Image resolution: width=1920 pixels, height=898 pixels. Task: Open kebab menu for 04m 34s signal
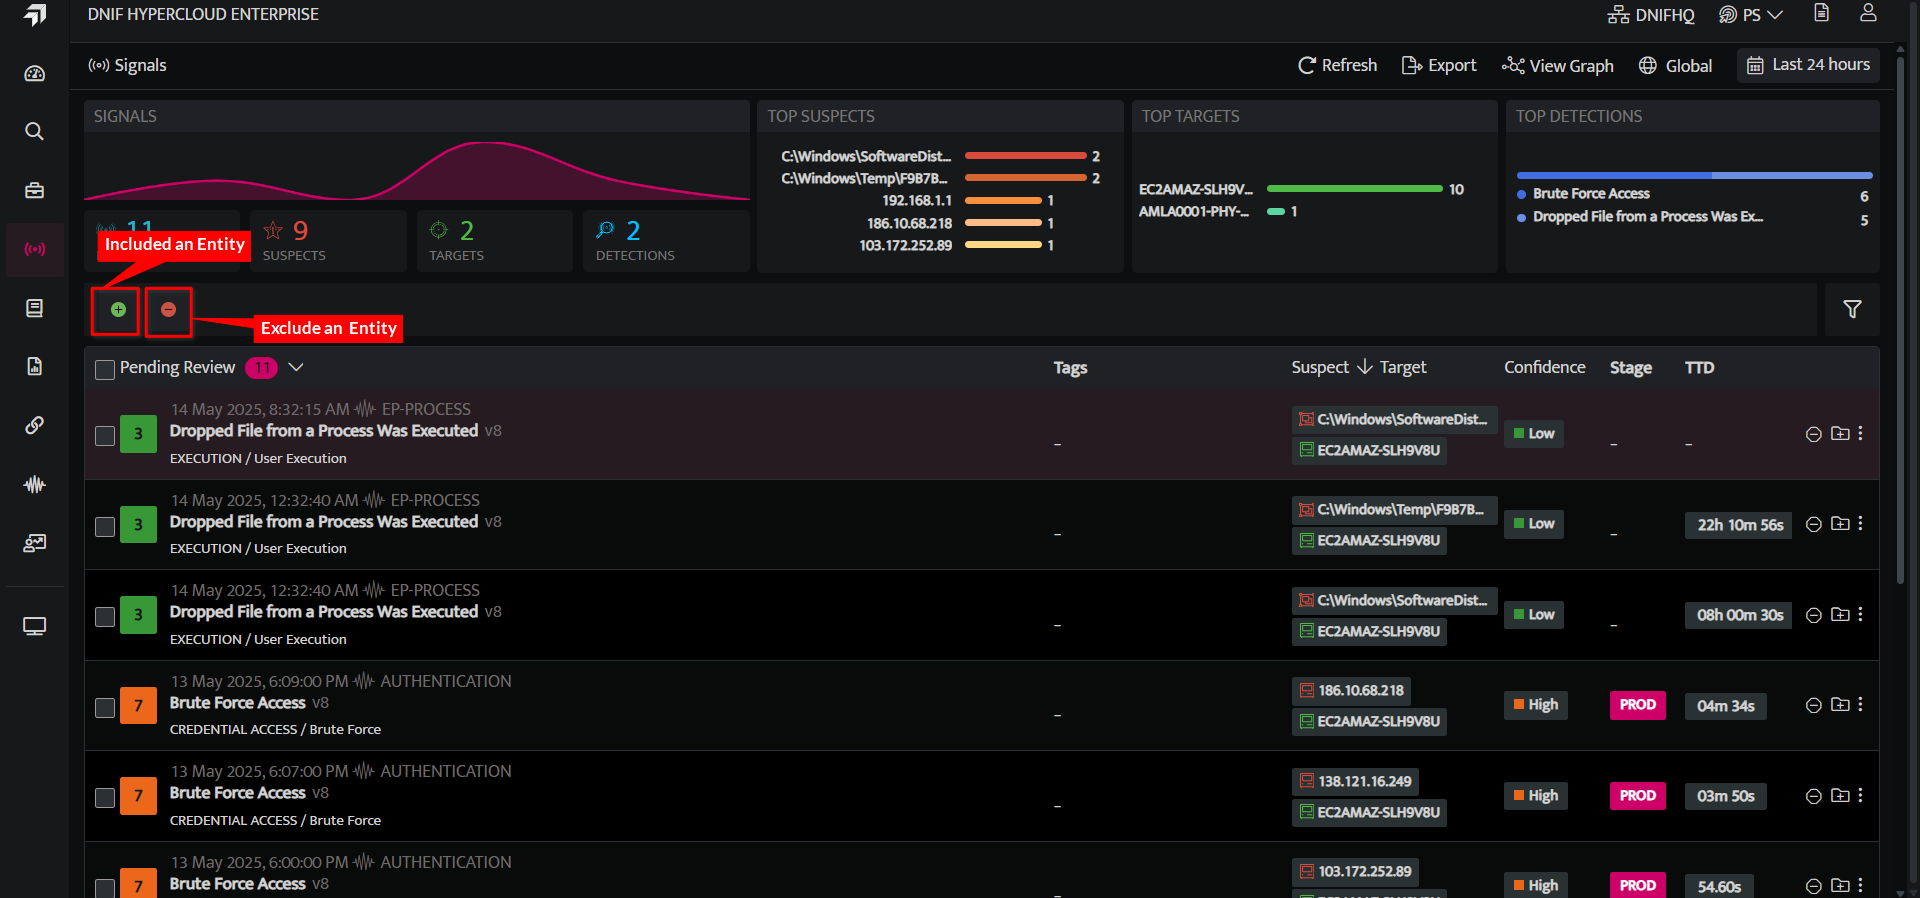tap(1860, 705)
